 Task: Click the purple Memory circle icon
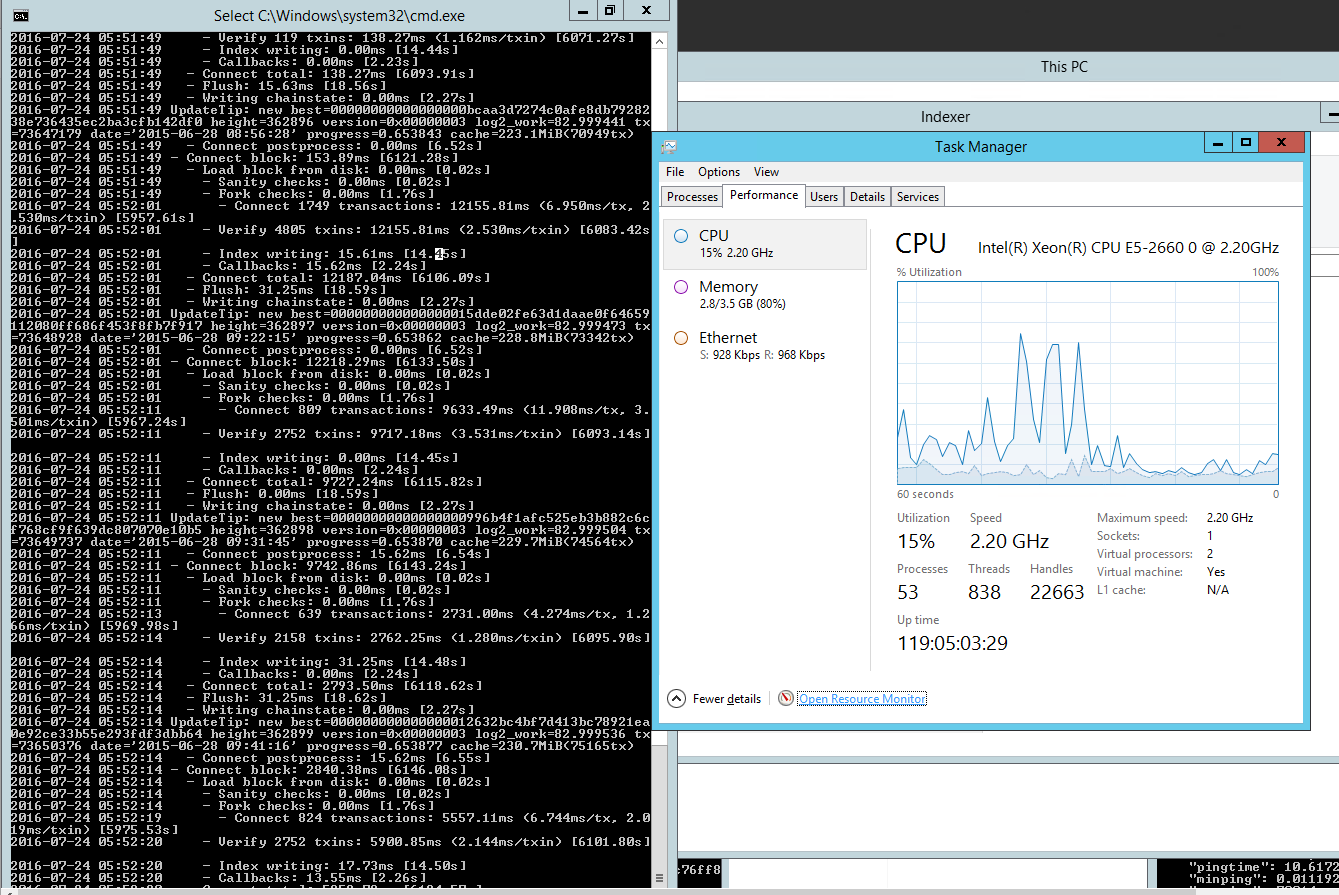(x=681, y=287)
